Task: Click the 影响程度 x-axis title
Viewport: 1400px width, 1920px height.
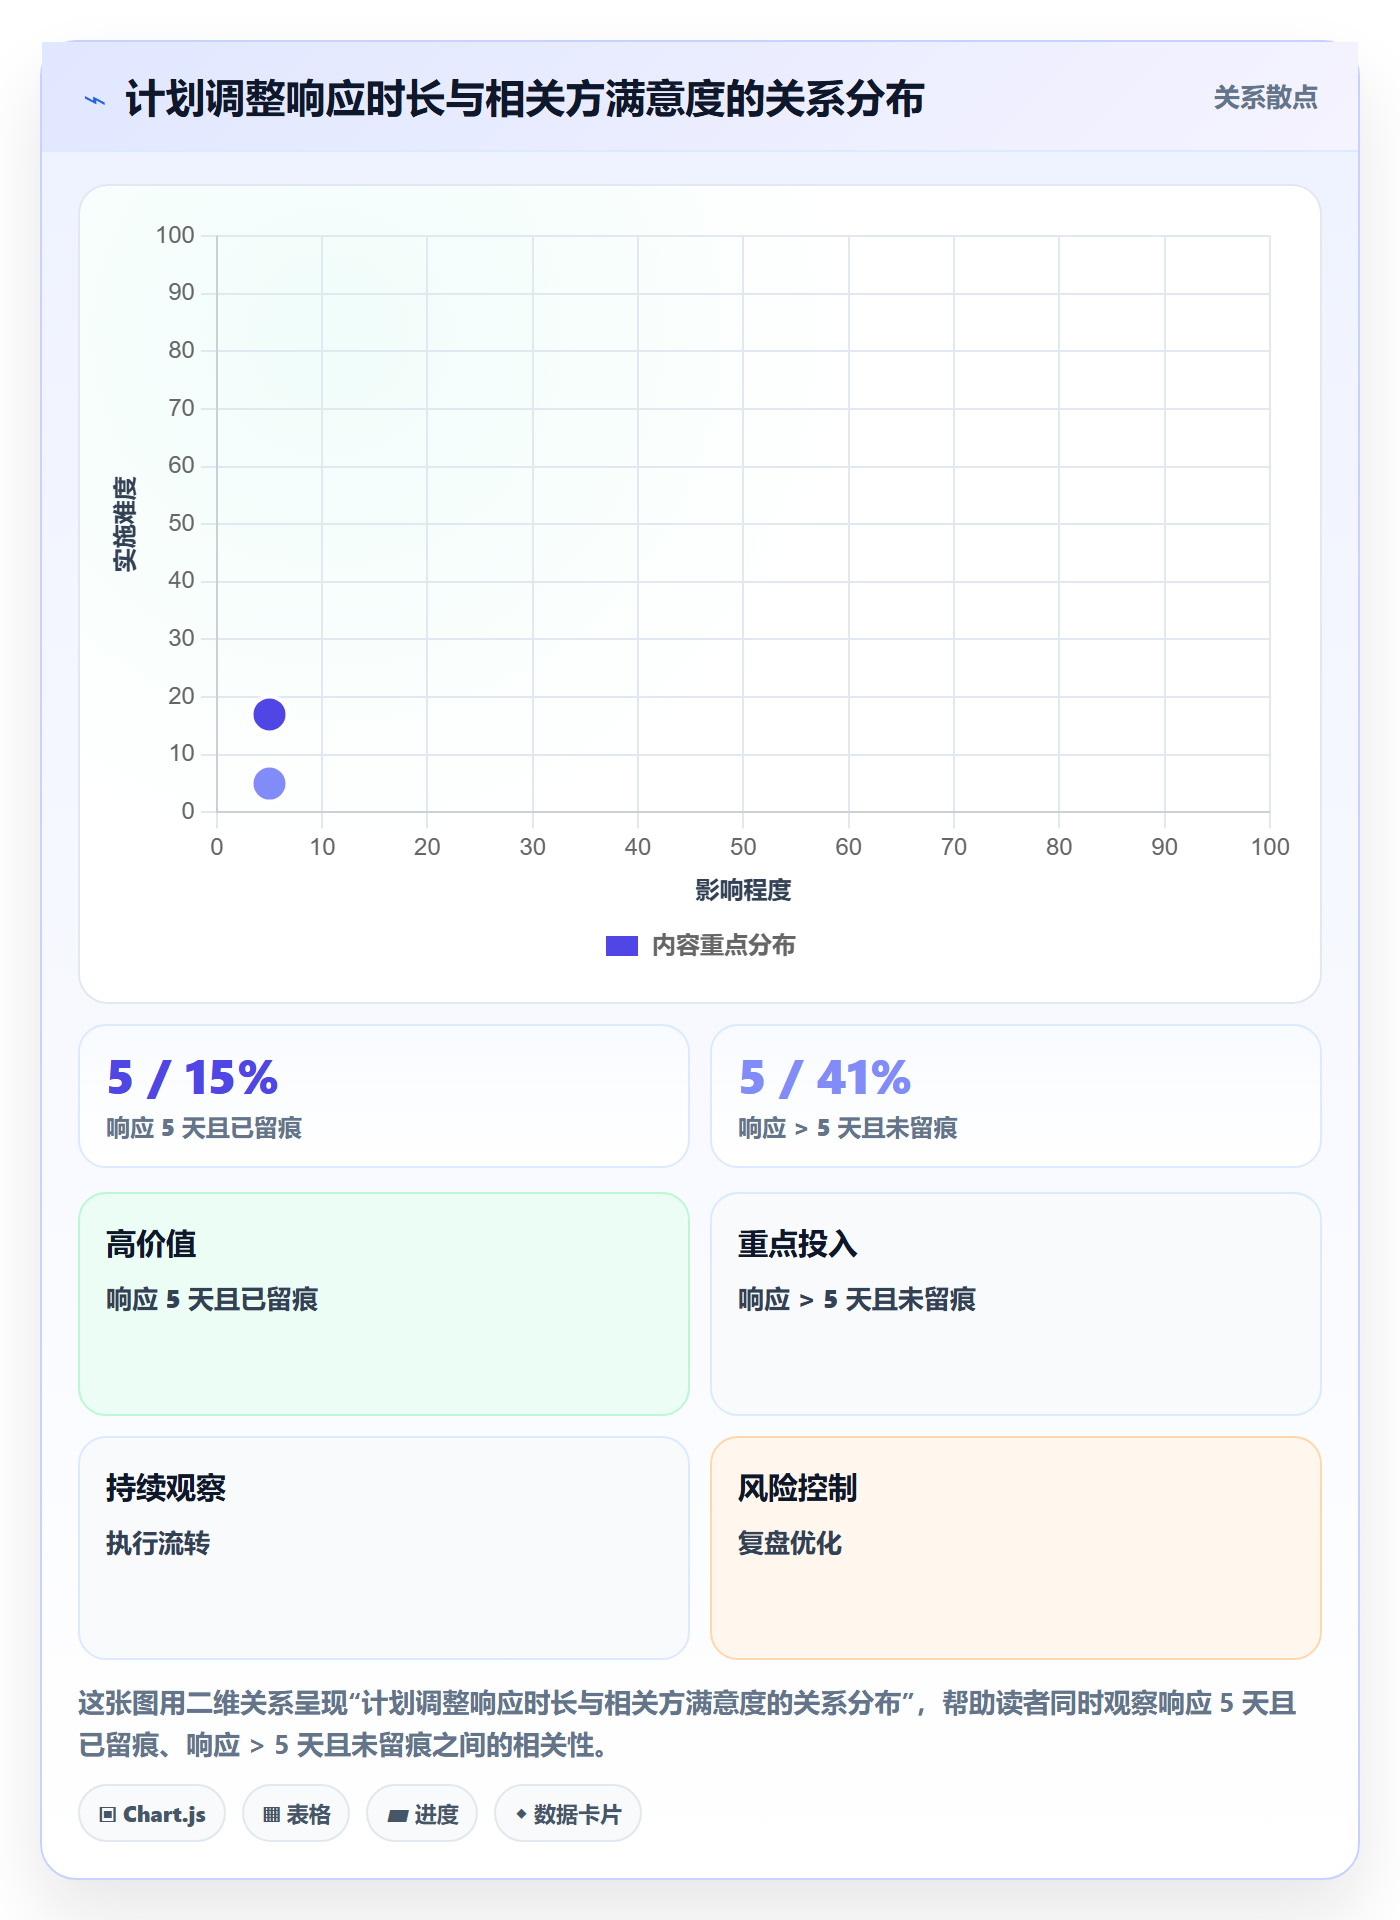Action: 743,890
